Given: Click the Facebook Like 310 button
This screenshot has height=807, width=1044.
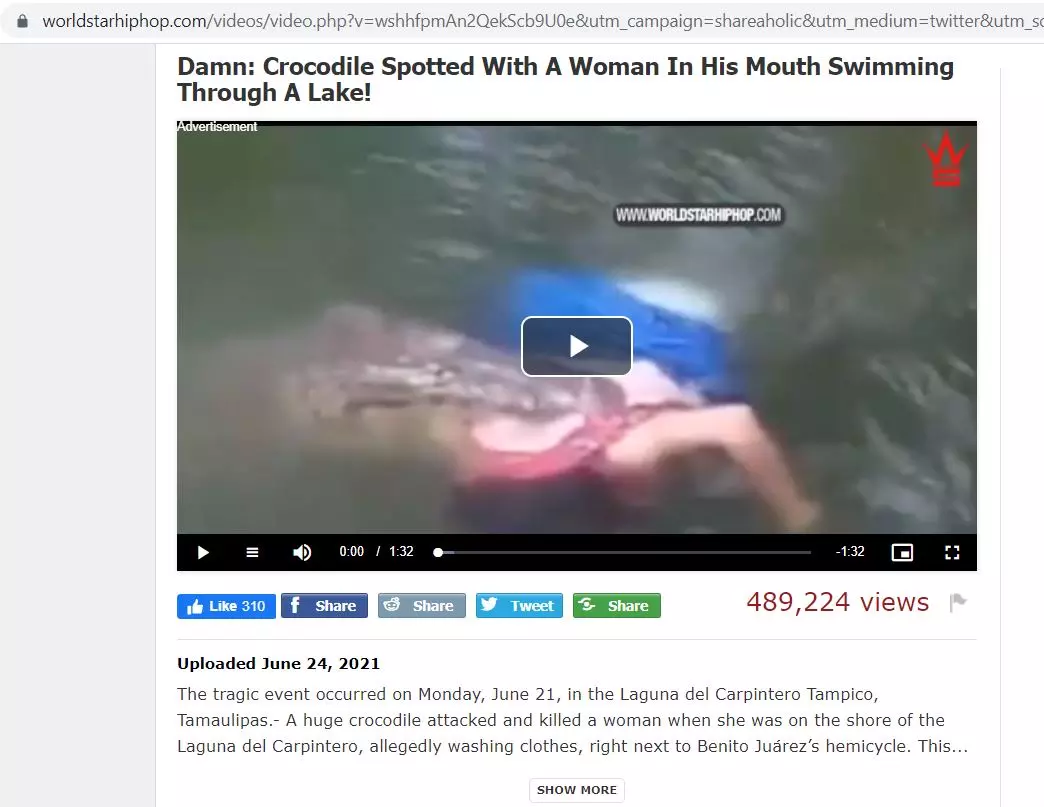Looking at the screenshot, I should [226, 606].
